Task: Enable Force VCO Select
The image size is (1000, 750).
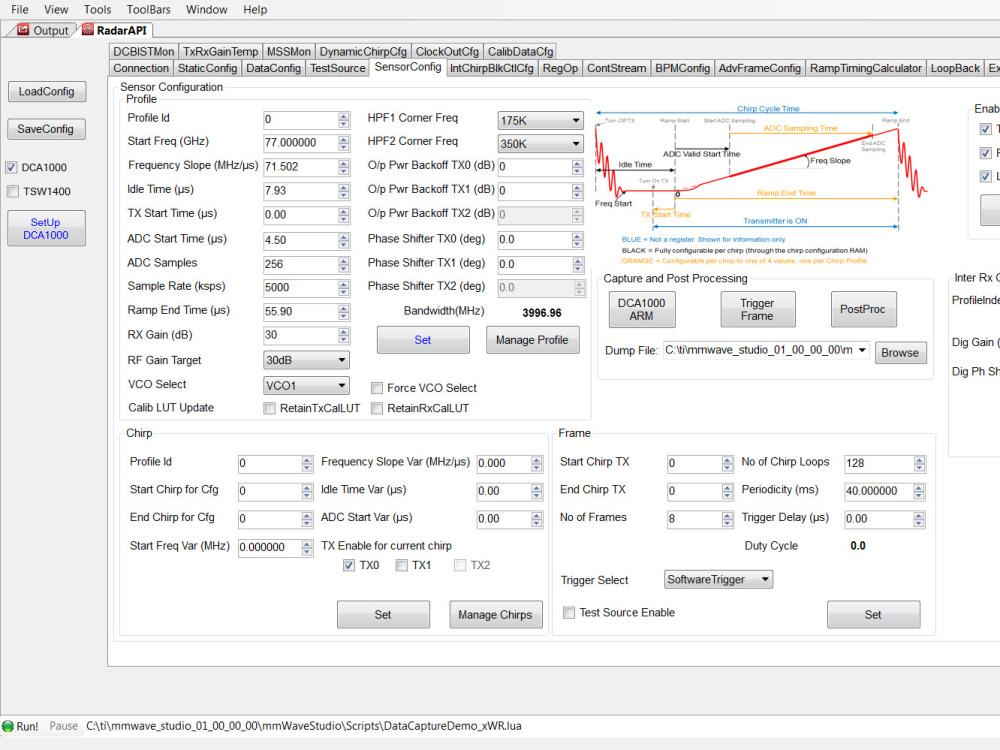Action: click(x=376, y=388)
